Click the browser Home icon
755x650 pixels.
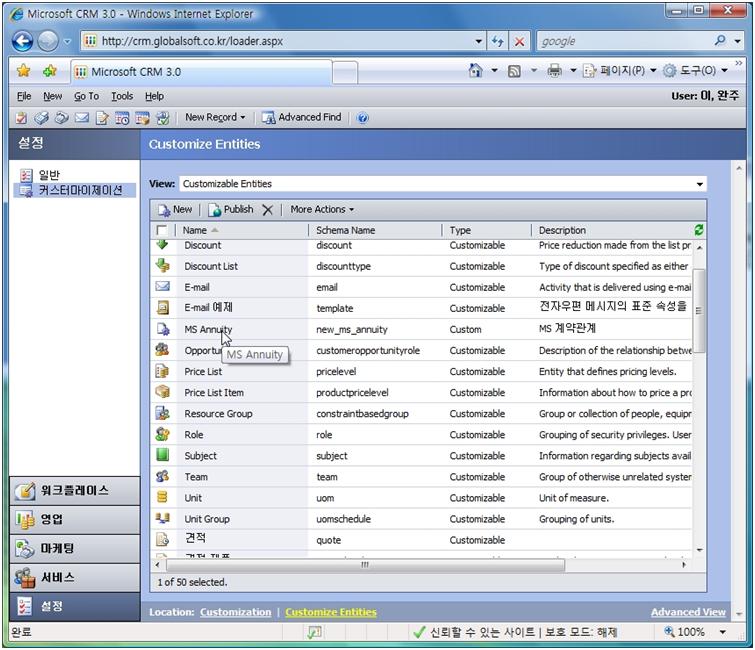[x=475, y=71]
